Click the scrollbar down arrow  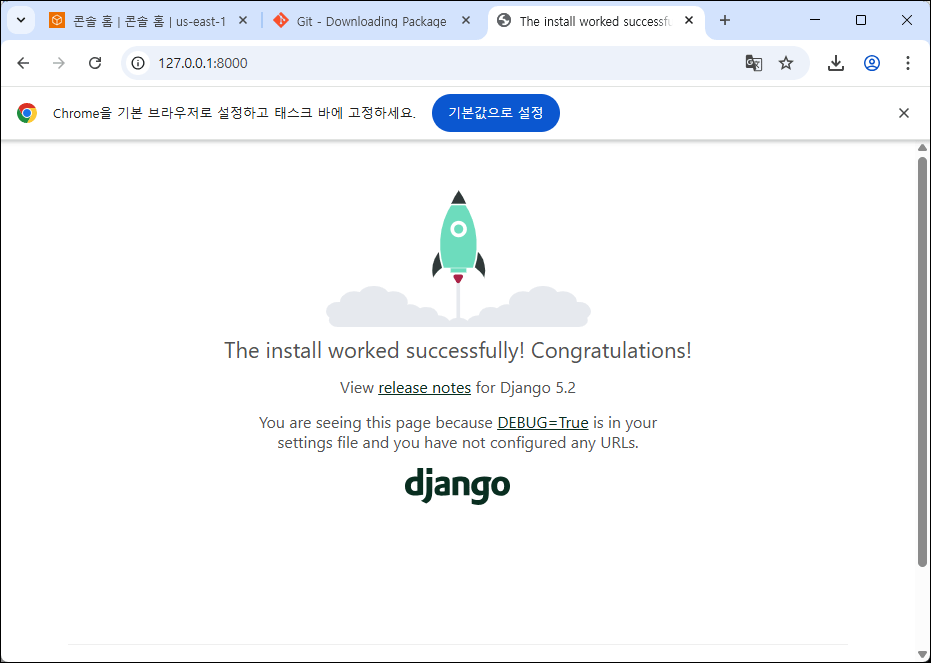click(x=922, y=655)
